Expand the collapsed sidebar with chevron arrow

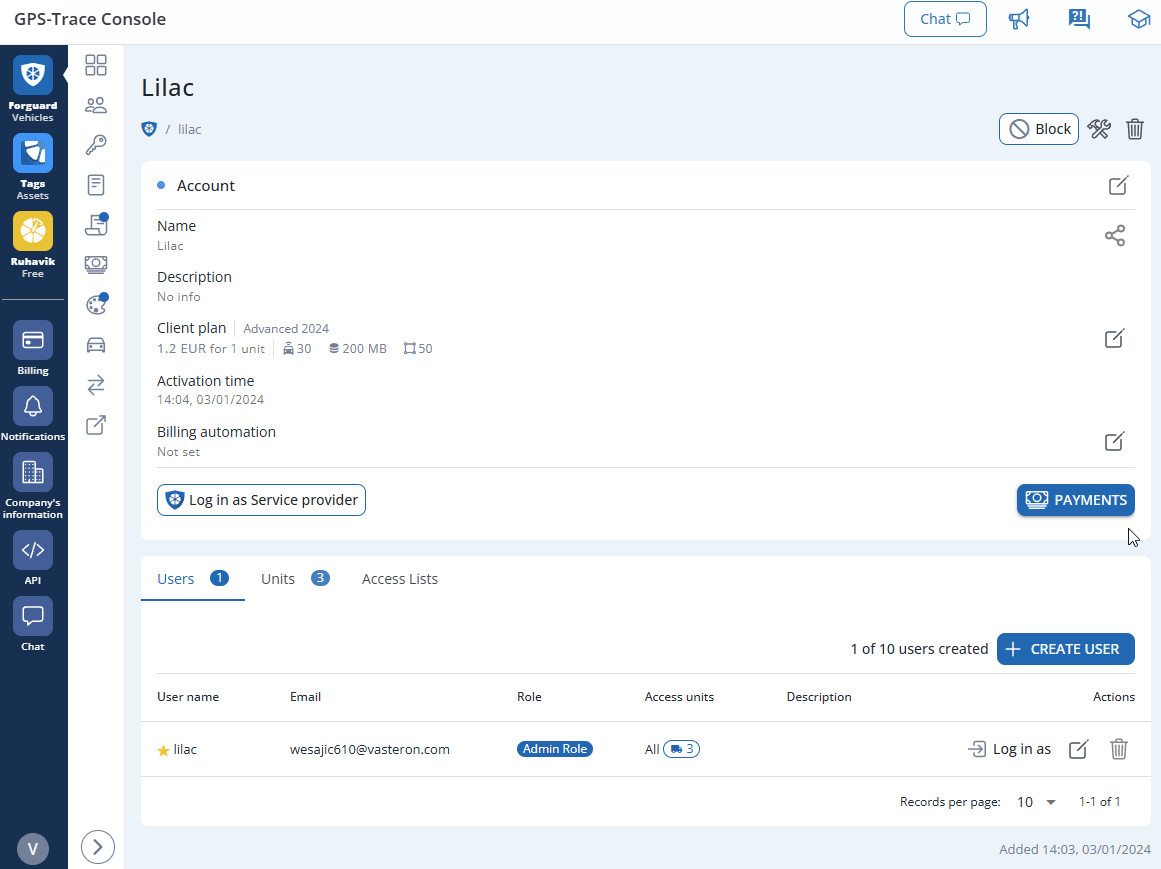coord(97,846)
